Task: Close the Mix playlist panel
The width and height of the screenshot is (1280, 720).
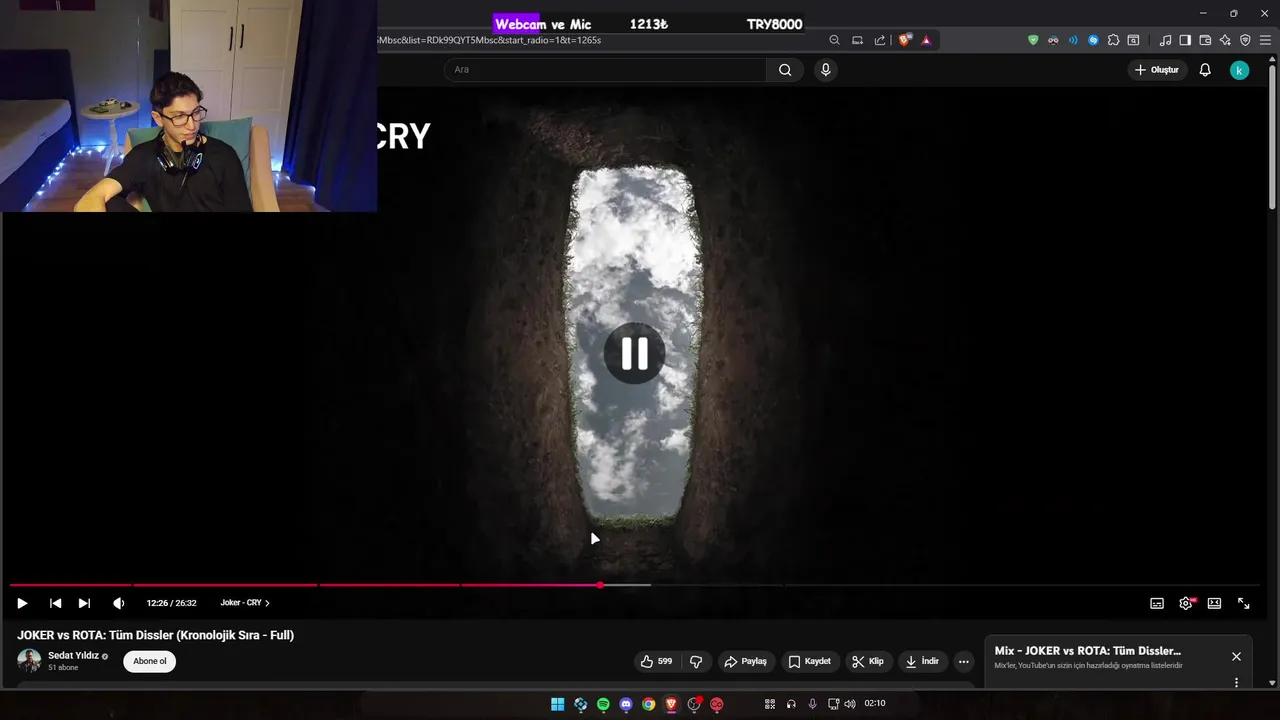Action: pos(1236,657)
